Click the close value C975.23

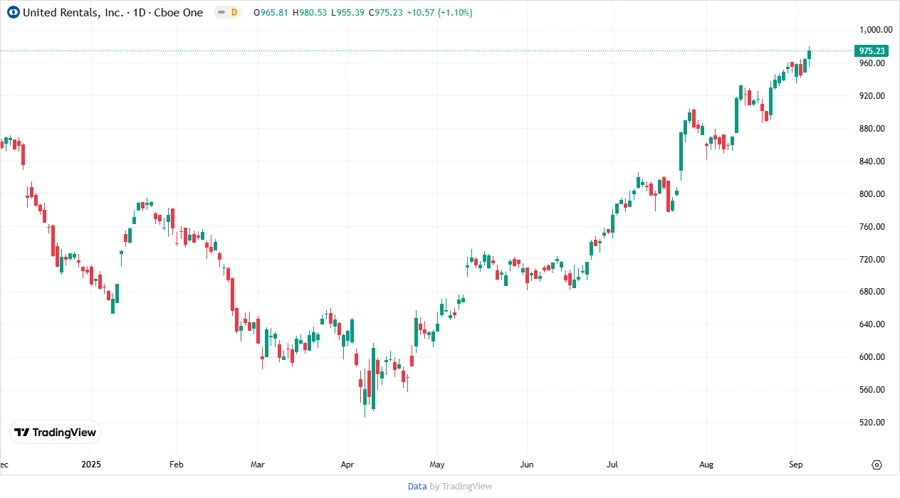pyautogui.click(x=385, y=12)
